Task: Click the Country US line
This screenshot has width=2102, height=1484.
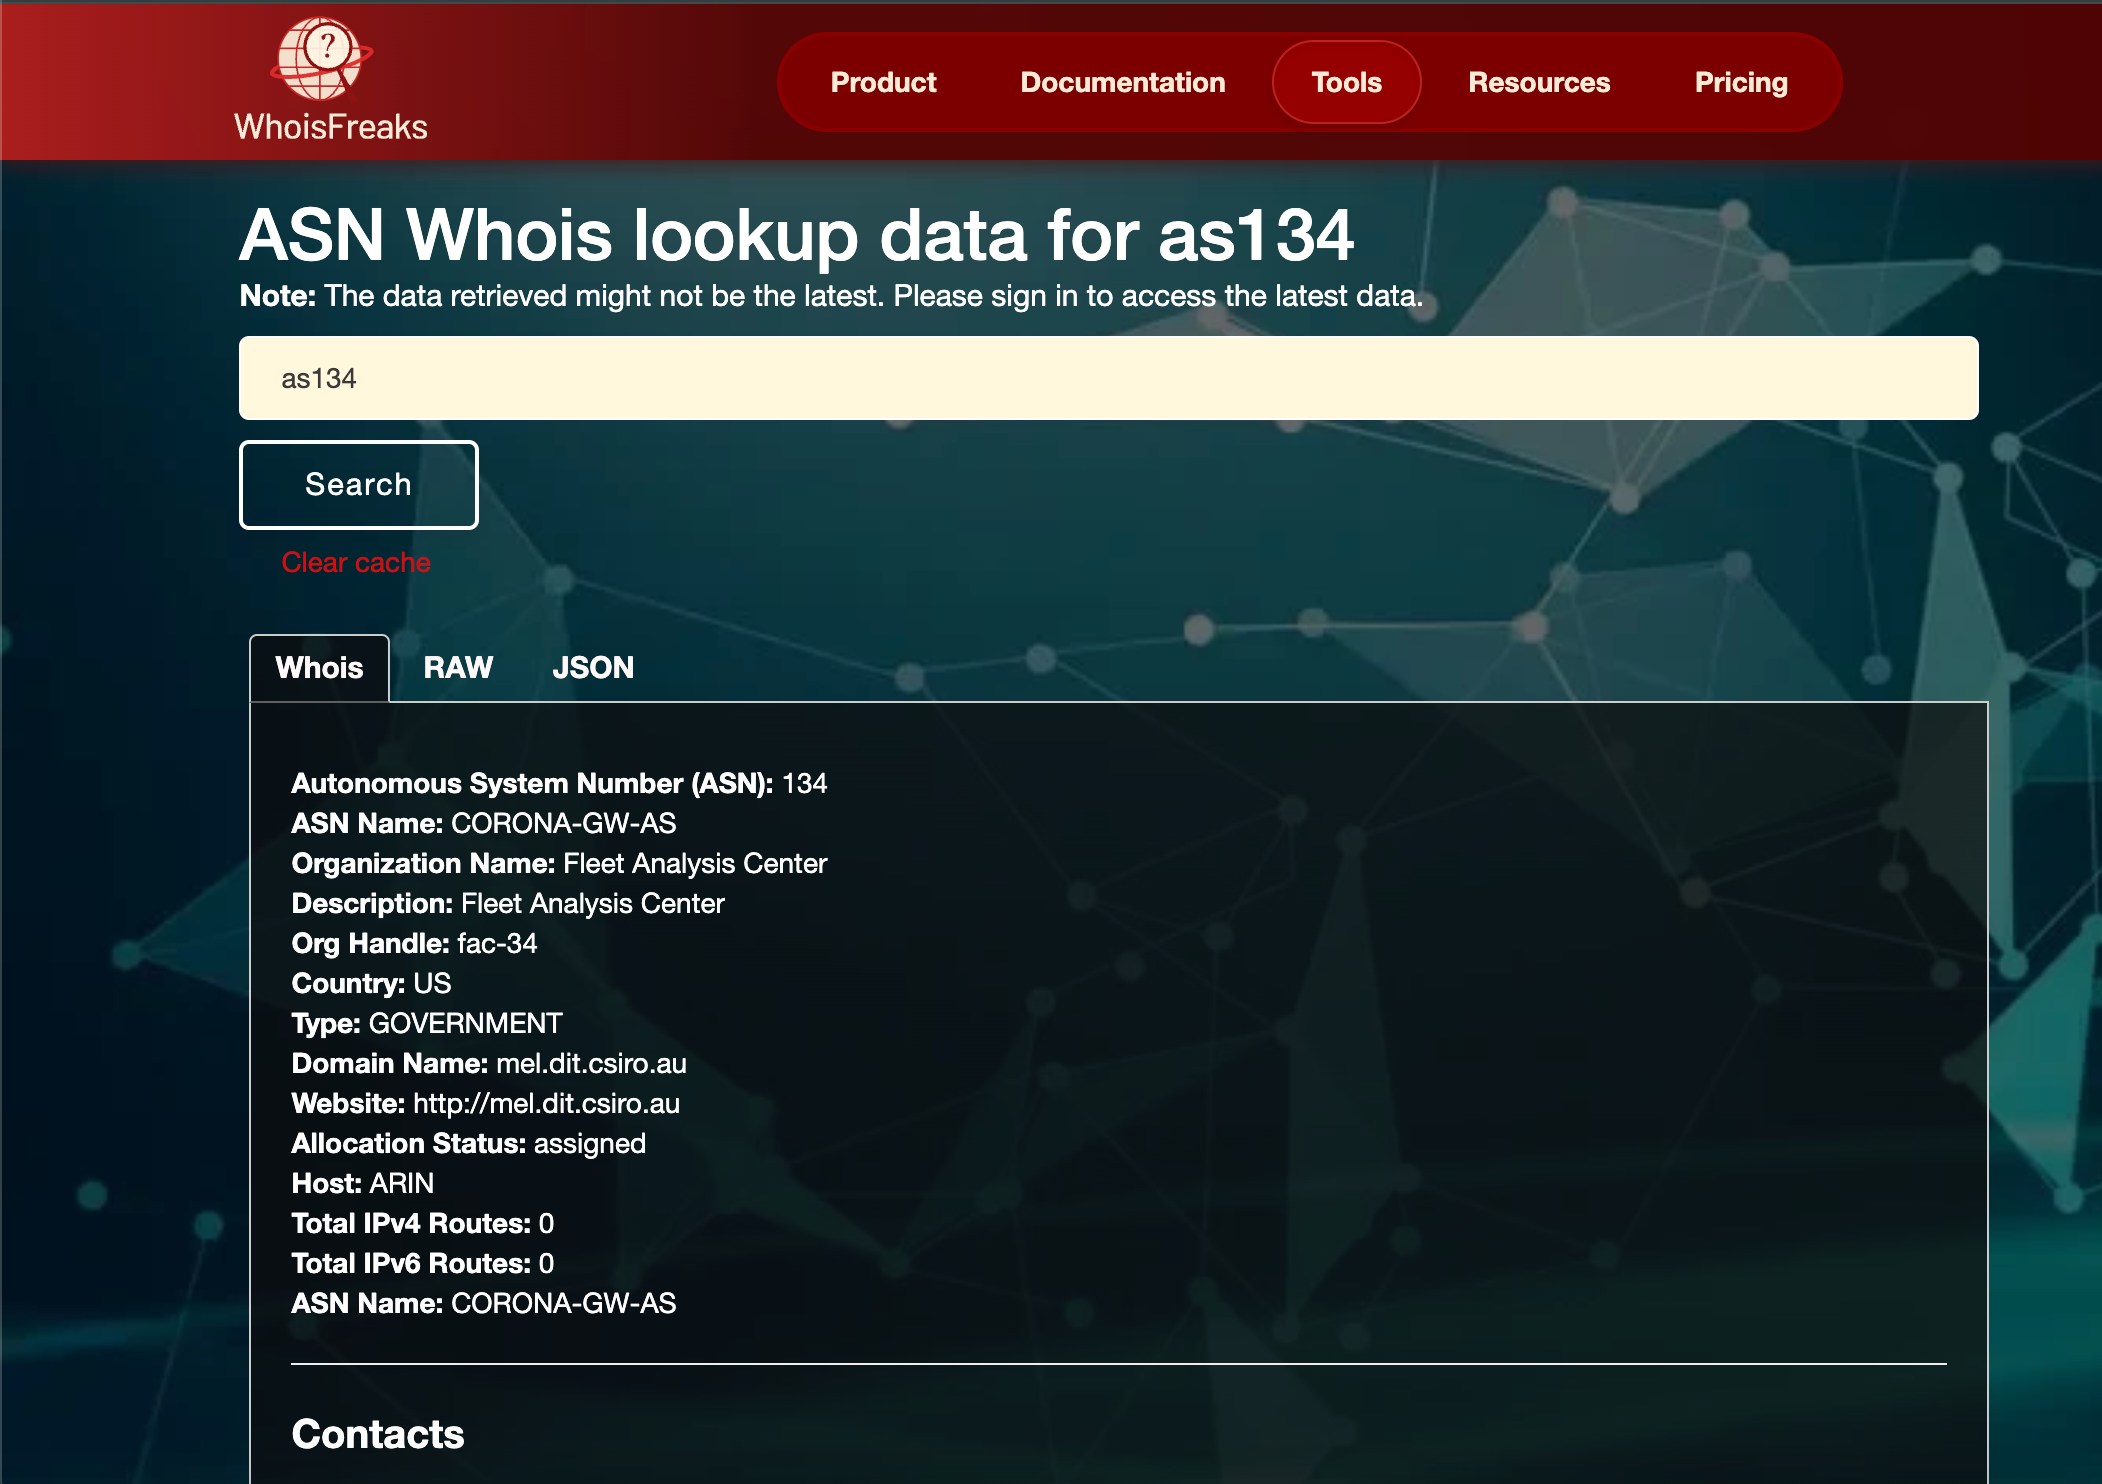Action: tap(371, 984)
